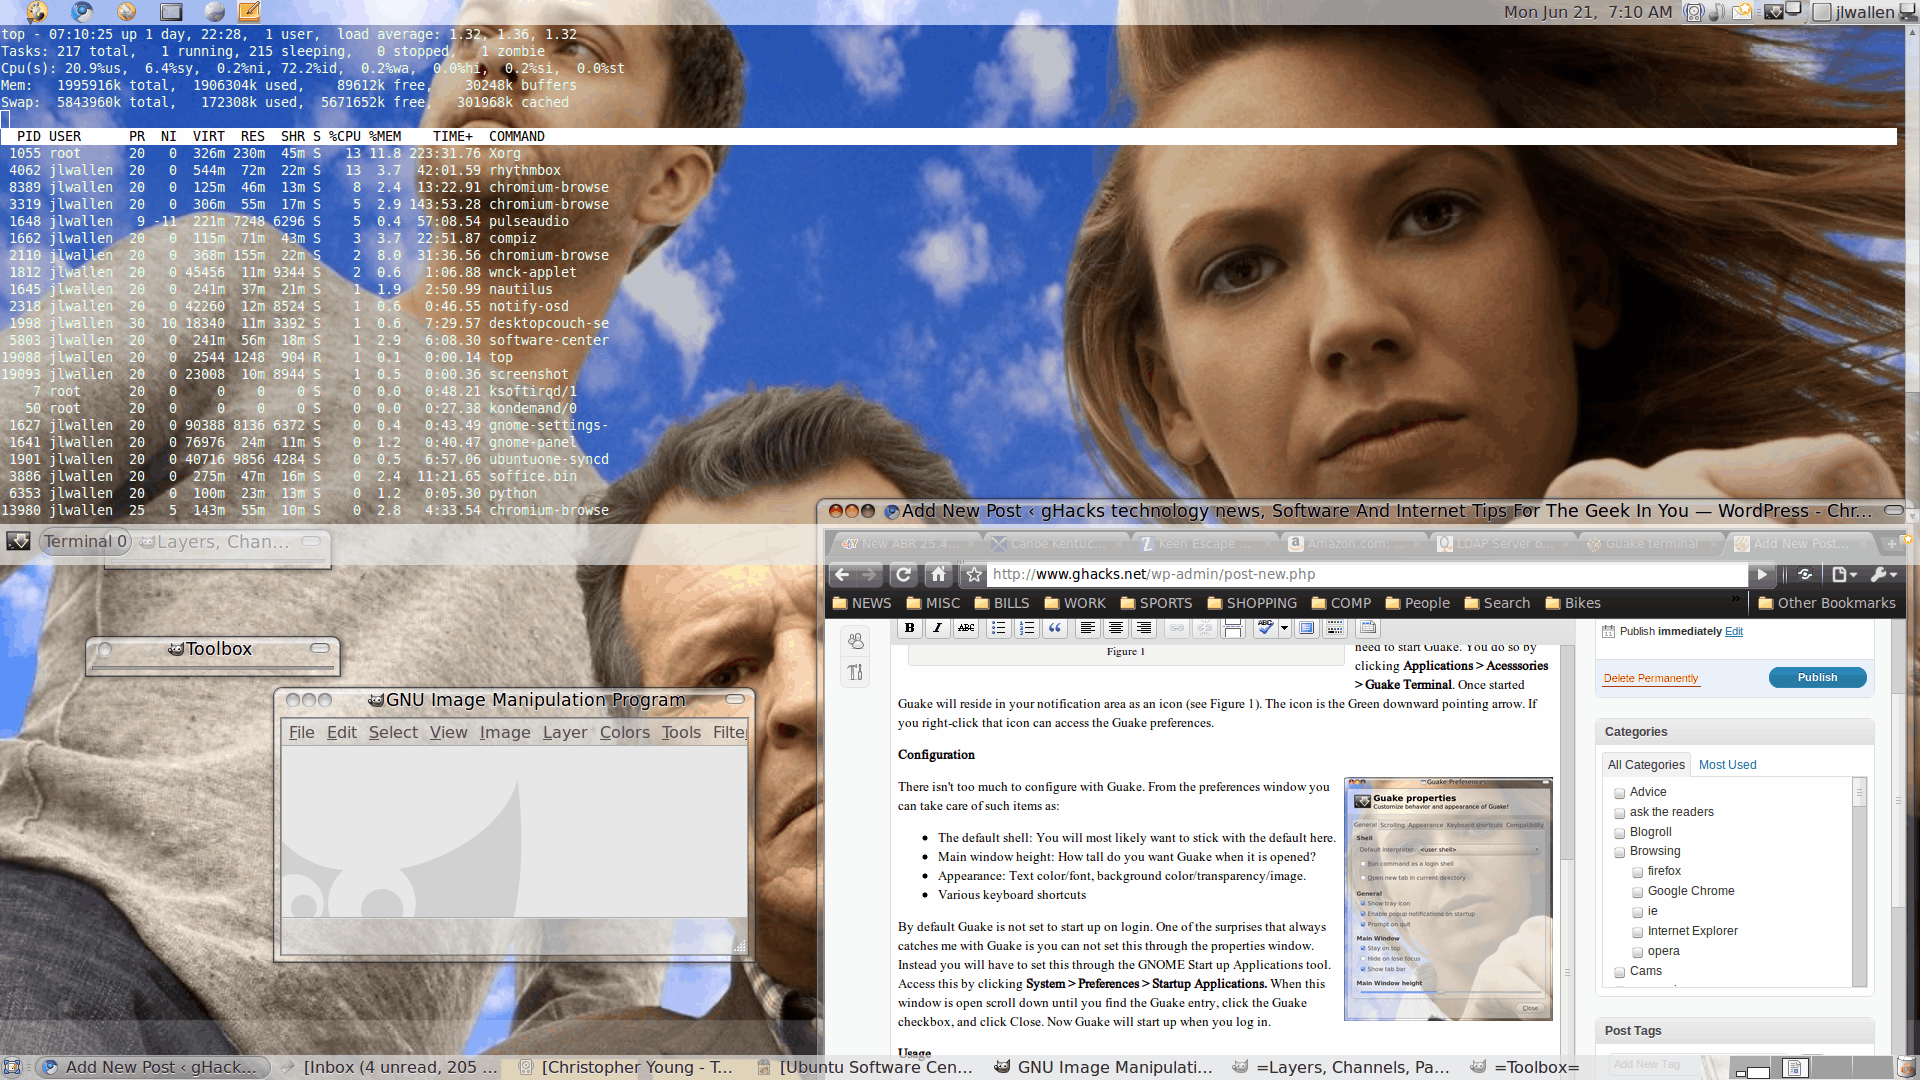
Task: Click the Guake terminal tray icon
Action: point(1772,12)
